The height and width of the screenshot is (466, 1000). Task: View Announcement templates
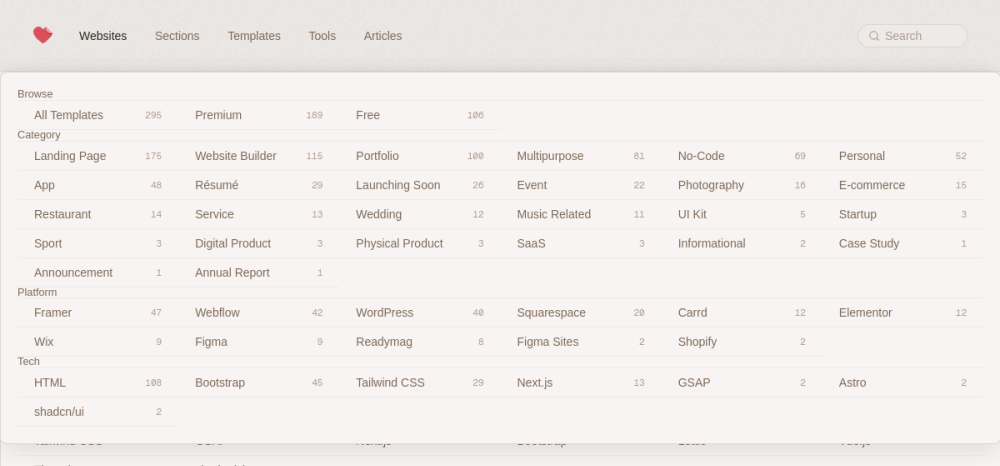[98, 273]
